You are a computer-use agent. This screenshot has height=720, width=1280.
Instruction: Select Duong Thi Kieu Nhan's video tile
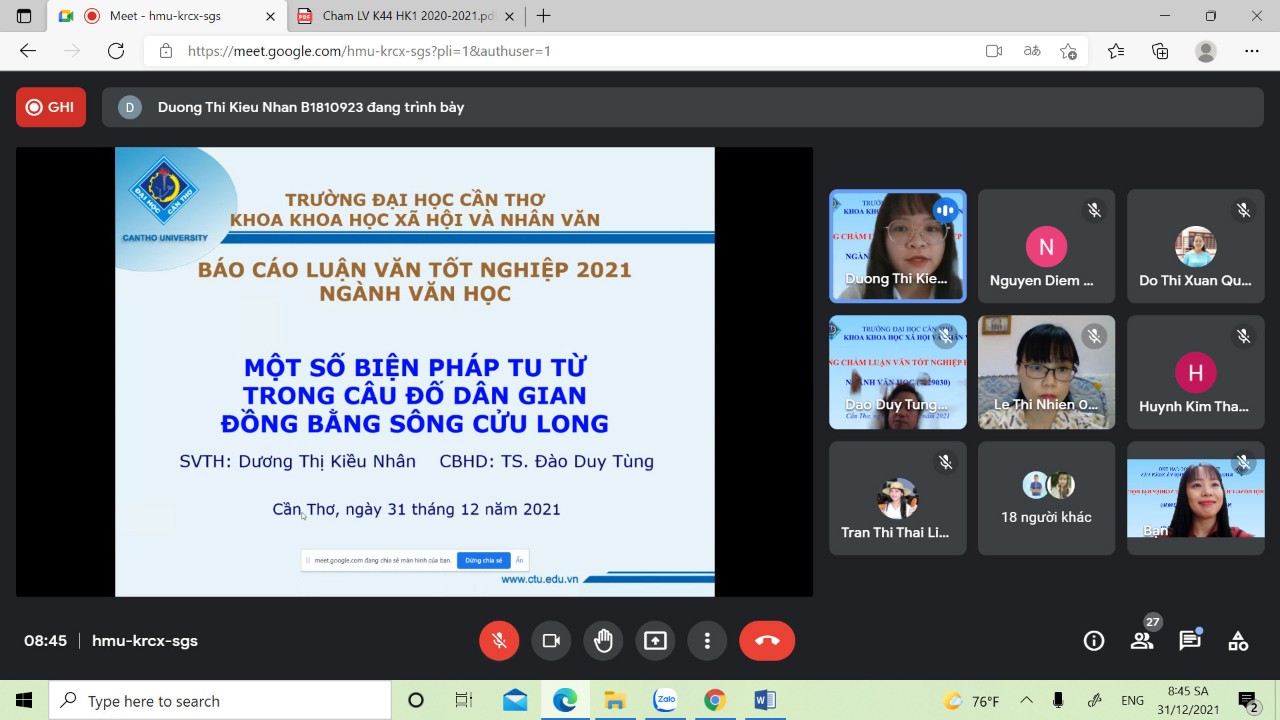click(897, 246)
